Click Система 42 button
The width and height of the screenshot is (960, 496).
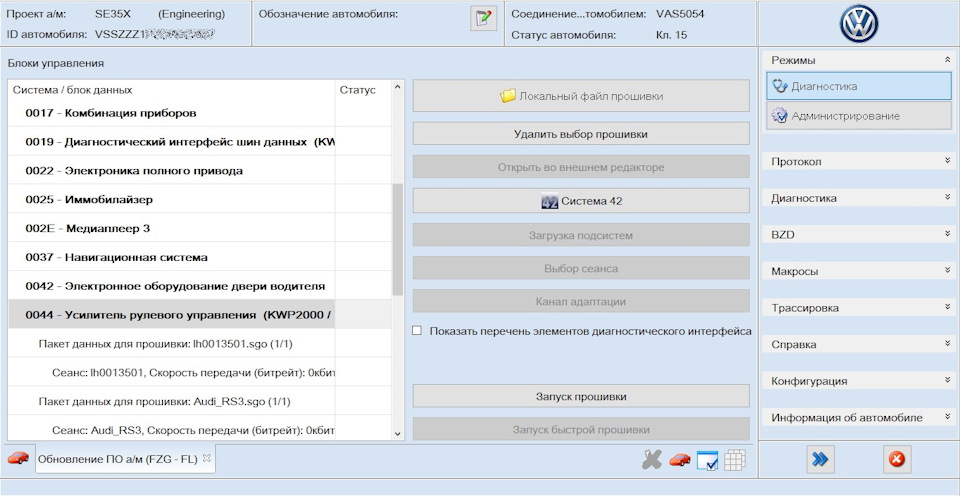click(581, 201)
